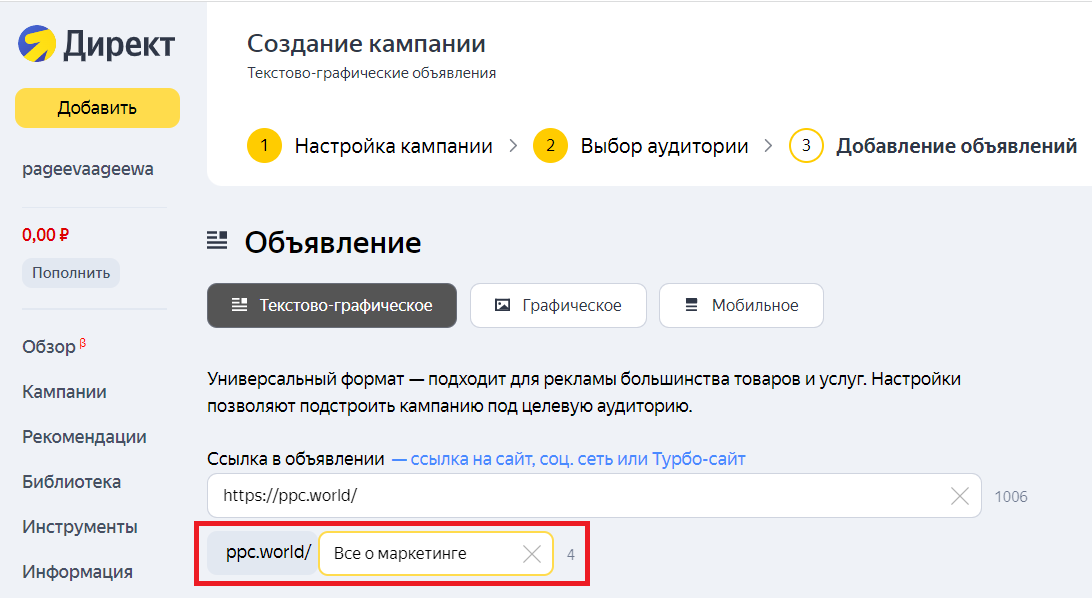
Task: Click the Все о маркетинге display link field
Action: [435, 554]
